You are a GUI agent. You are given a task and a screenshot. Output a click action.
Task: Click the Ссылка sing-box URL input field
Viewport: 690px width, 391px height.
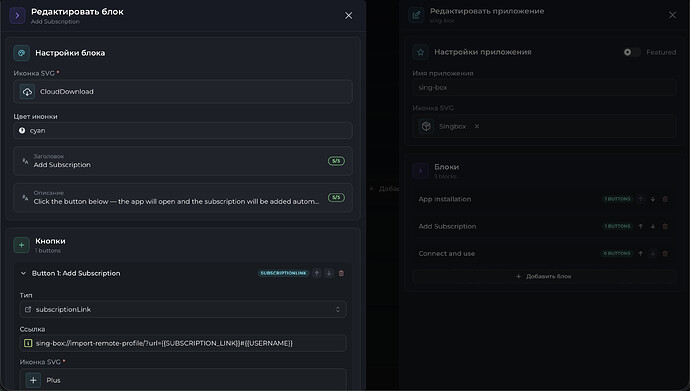pyautogui.click(x=183, y=343)
